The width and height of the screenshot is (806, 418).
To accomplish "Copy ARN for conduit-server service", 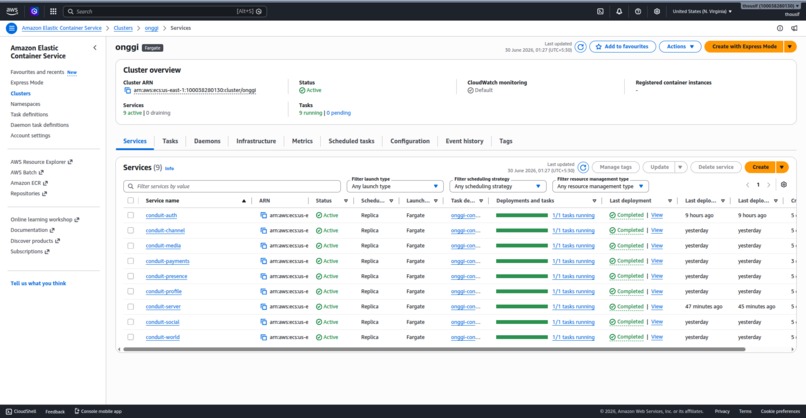I will coord(264,306).
